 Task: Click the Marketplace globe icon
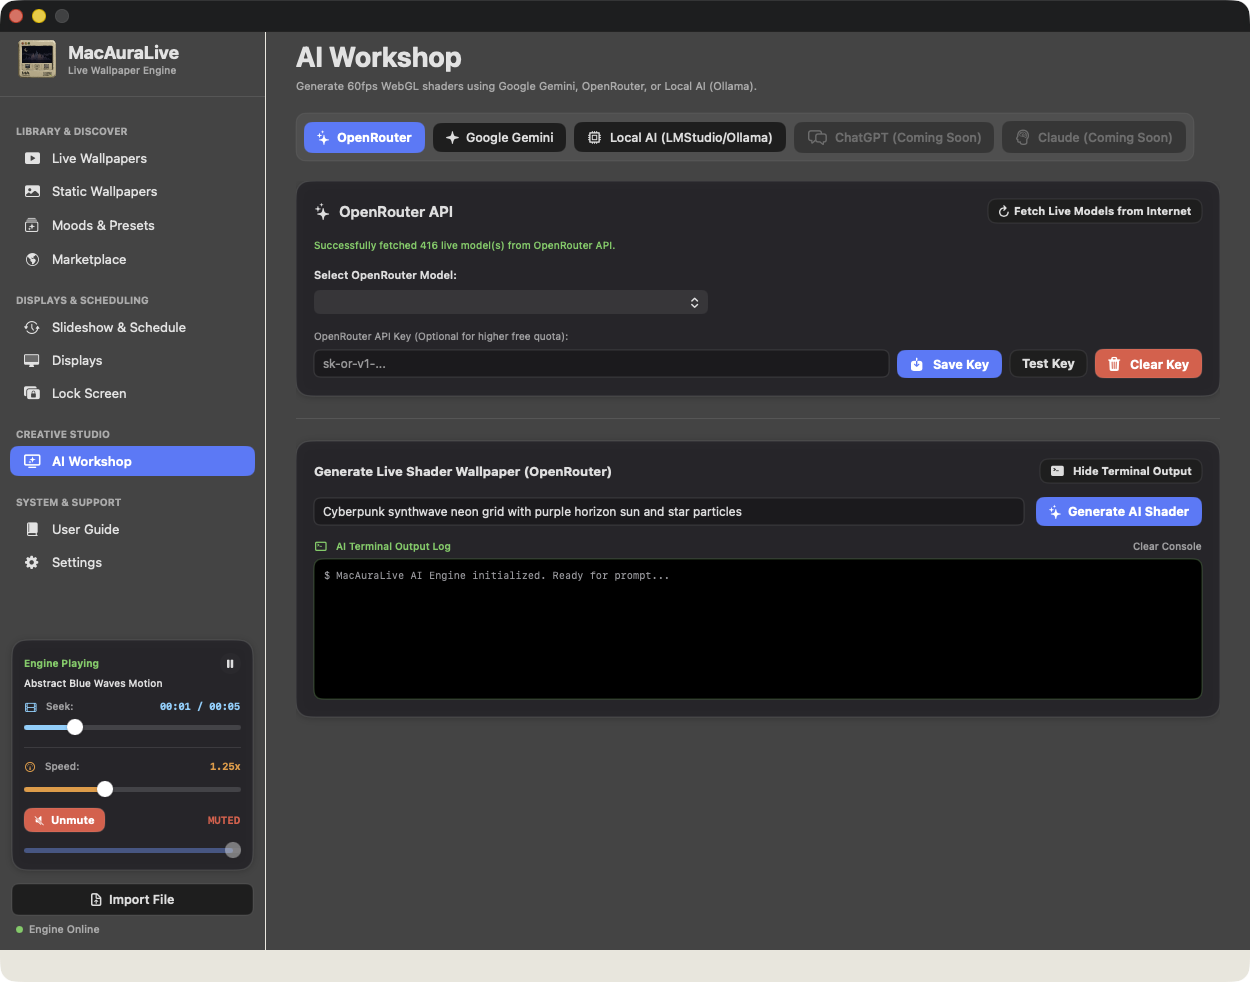pos(32,259)
